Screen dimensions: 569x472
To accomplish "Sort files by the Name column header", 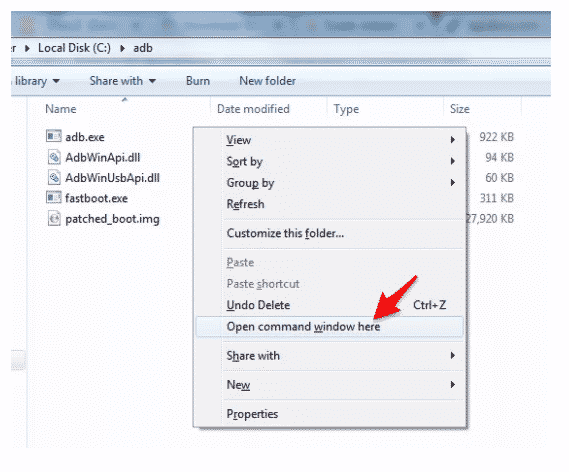I will click(61, 109).
